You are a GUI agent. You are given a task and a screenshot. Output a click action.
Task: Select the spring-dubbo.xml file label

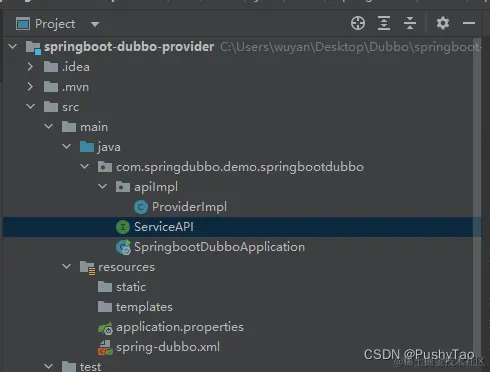point(168,347)
